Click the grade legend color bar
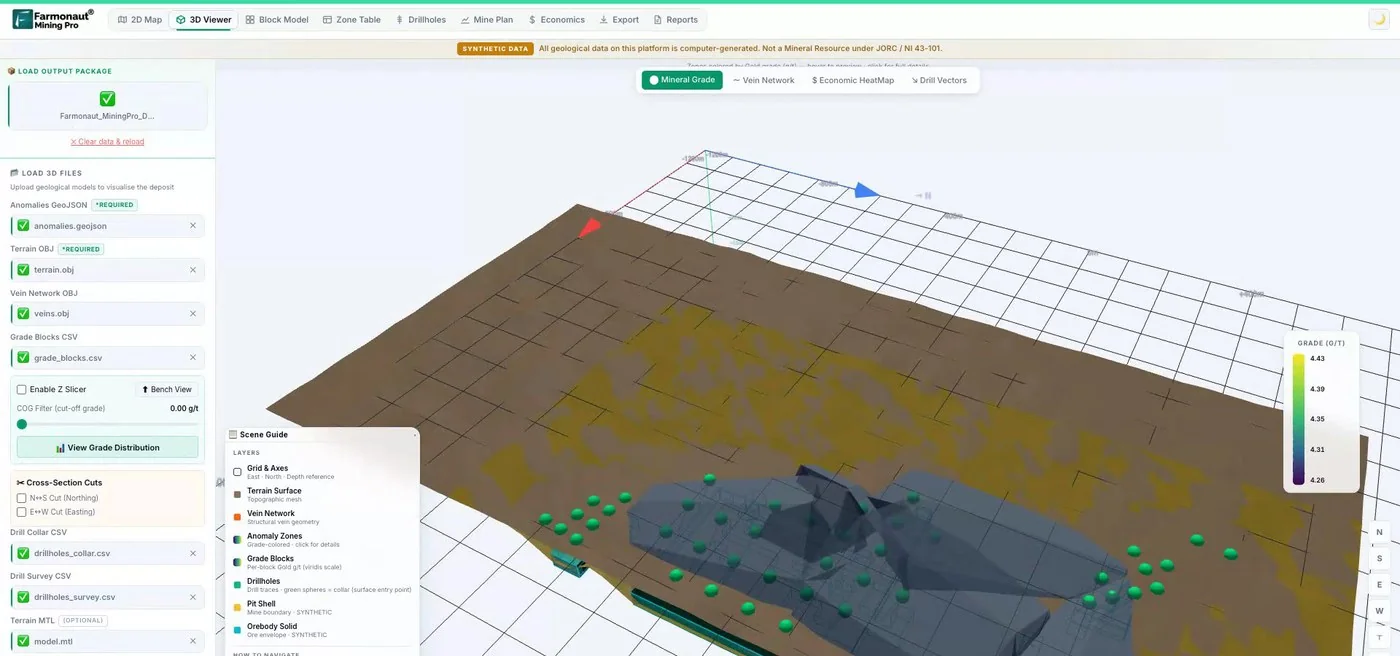Image resolution: width=1400 pixels, height=656 pixels. 1298,419
